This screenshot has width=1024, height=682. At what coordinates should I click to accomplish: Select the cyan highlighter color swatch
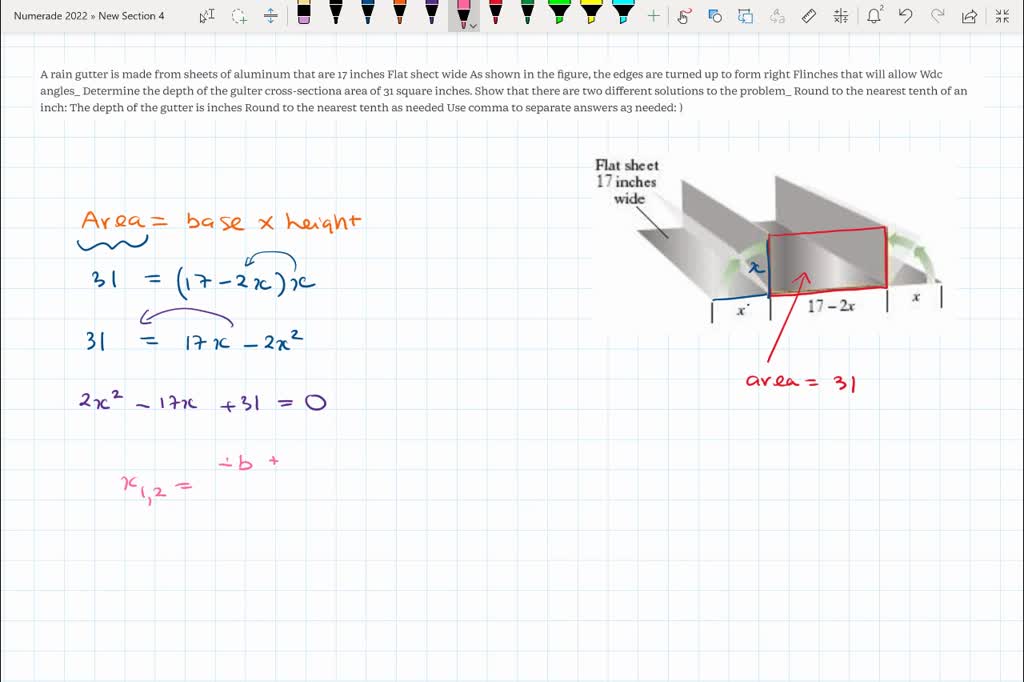620,15
